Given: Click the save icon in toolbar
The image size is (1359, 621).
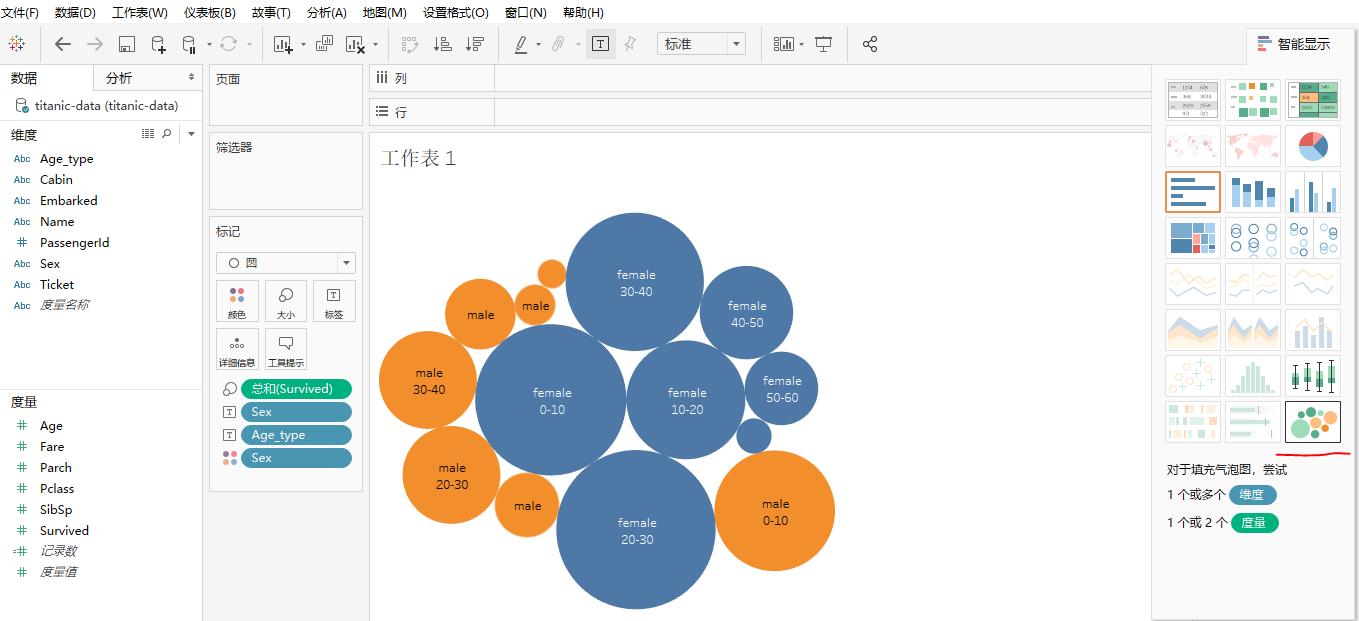Looking at the screenshot, I should pyautogui.click(x=127, y=44).
